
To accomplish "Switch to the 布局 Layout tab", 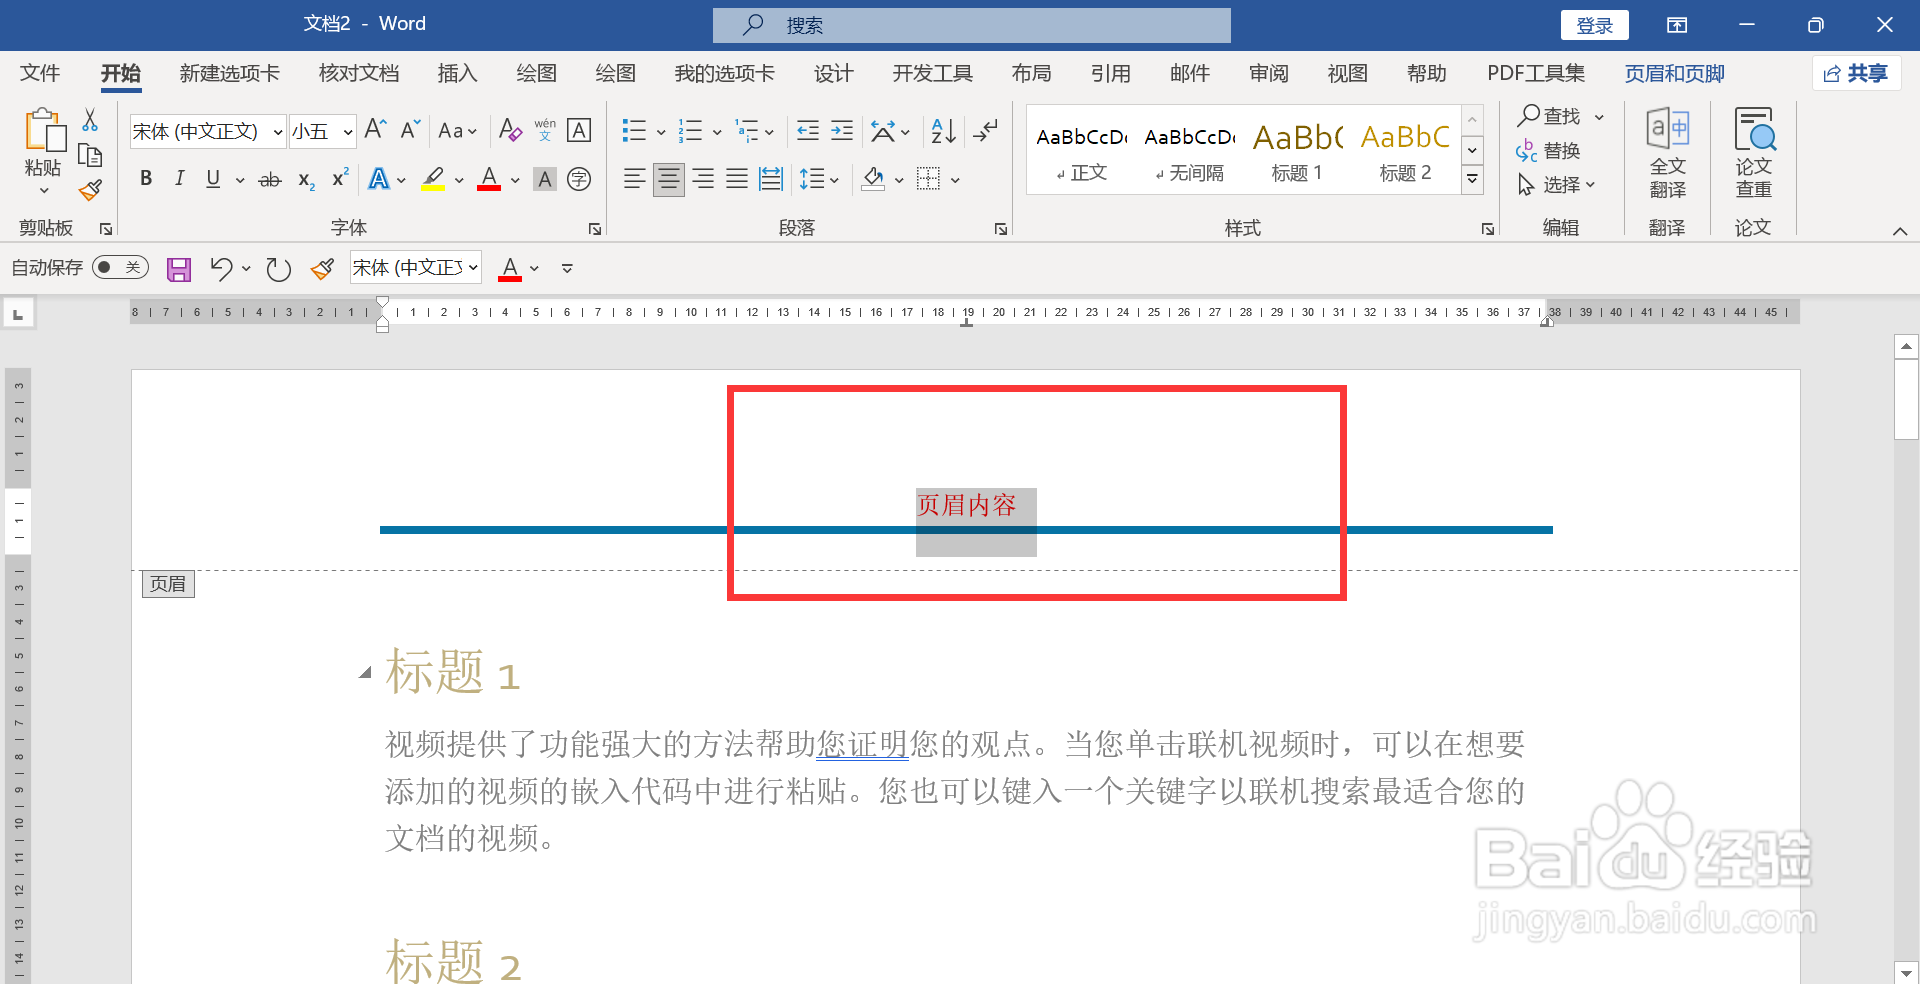I will 1031,73.
